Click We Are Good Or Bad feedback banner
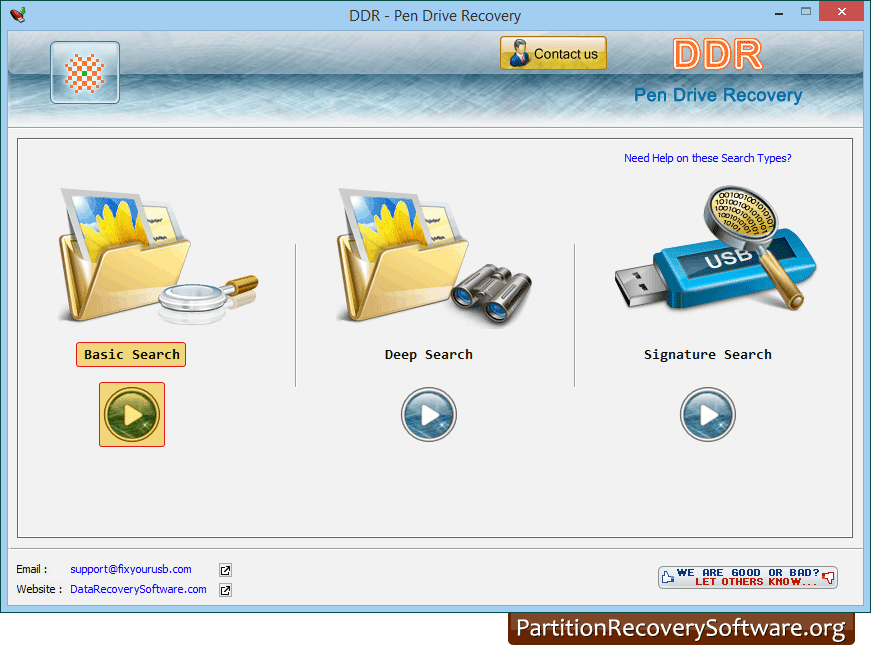The height and width of the screenshot is (645, 871). [x=748, y=577]
